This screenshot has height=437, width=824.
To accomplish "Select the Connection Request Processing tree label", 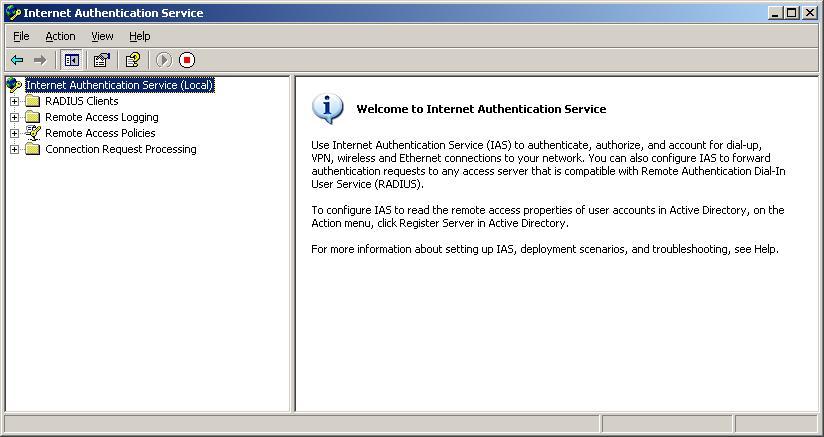I will click(121, 149).
